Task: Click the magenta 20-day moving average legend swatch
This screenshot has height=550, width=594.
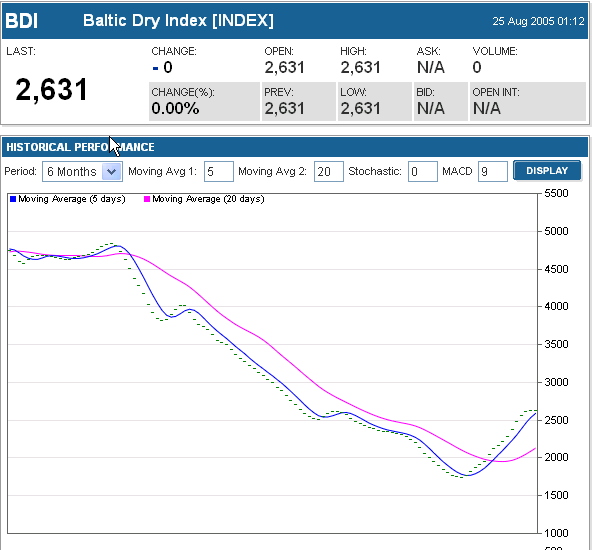Action: [x=147, y=199]
